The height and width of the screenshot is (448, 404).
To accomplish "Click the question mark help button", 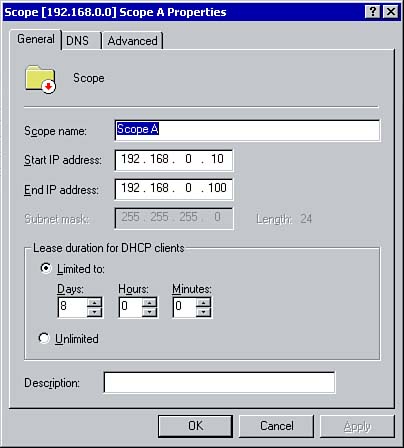I will tap(373, 12).
